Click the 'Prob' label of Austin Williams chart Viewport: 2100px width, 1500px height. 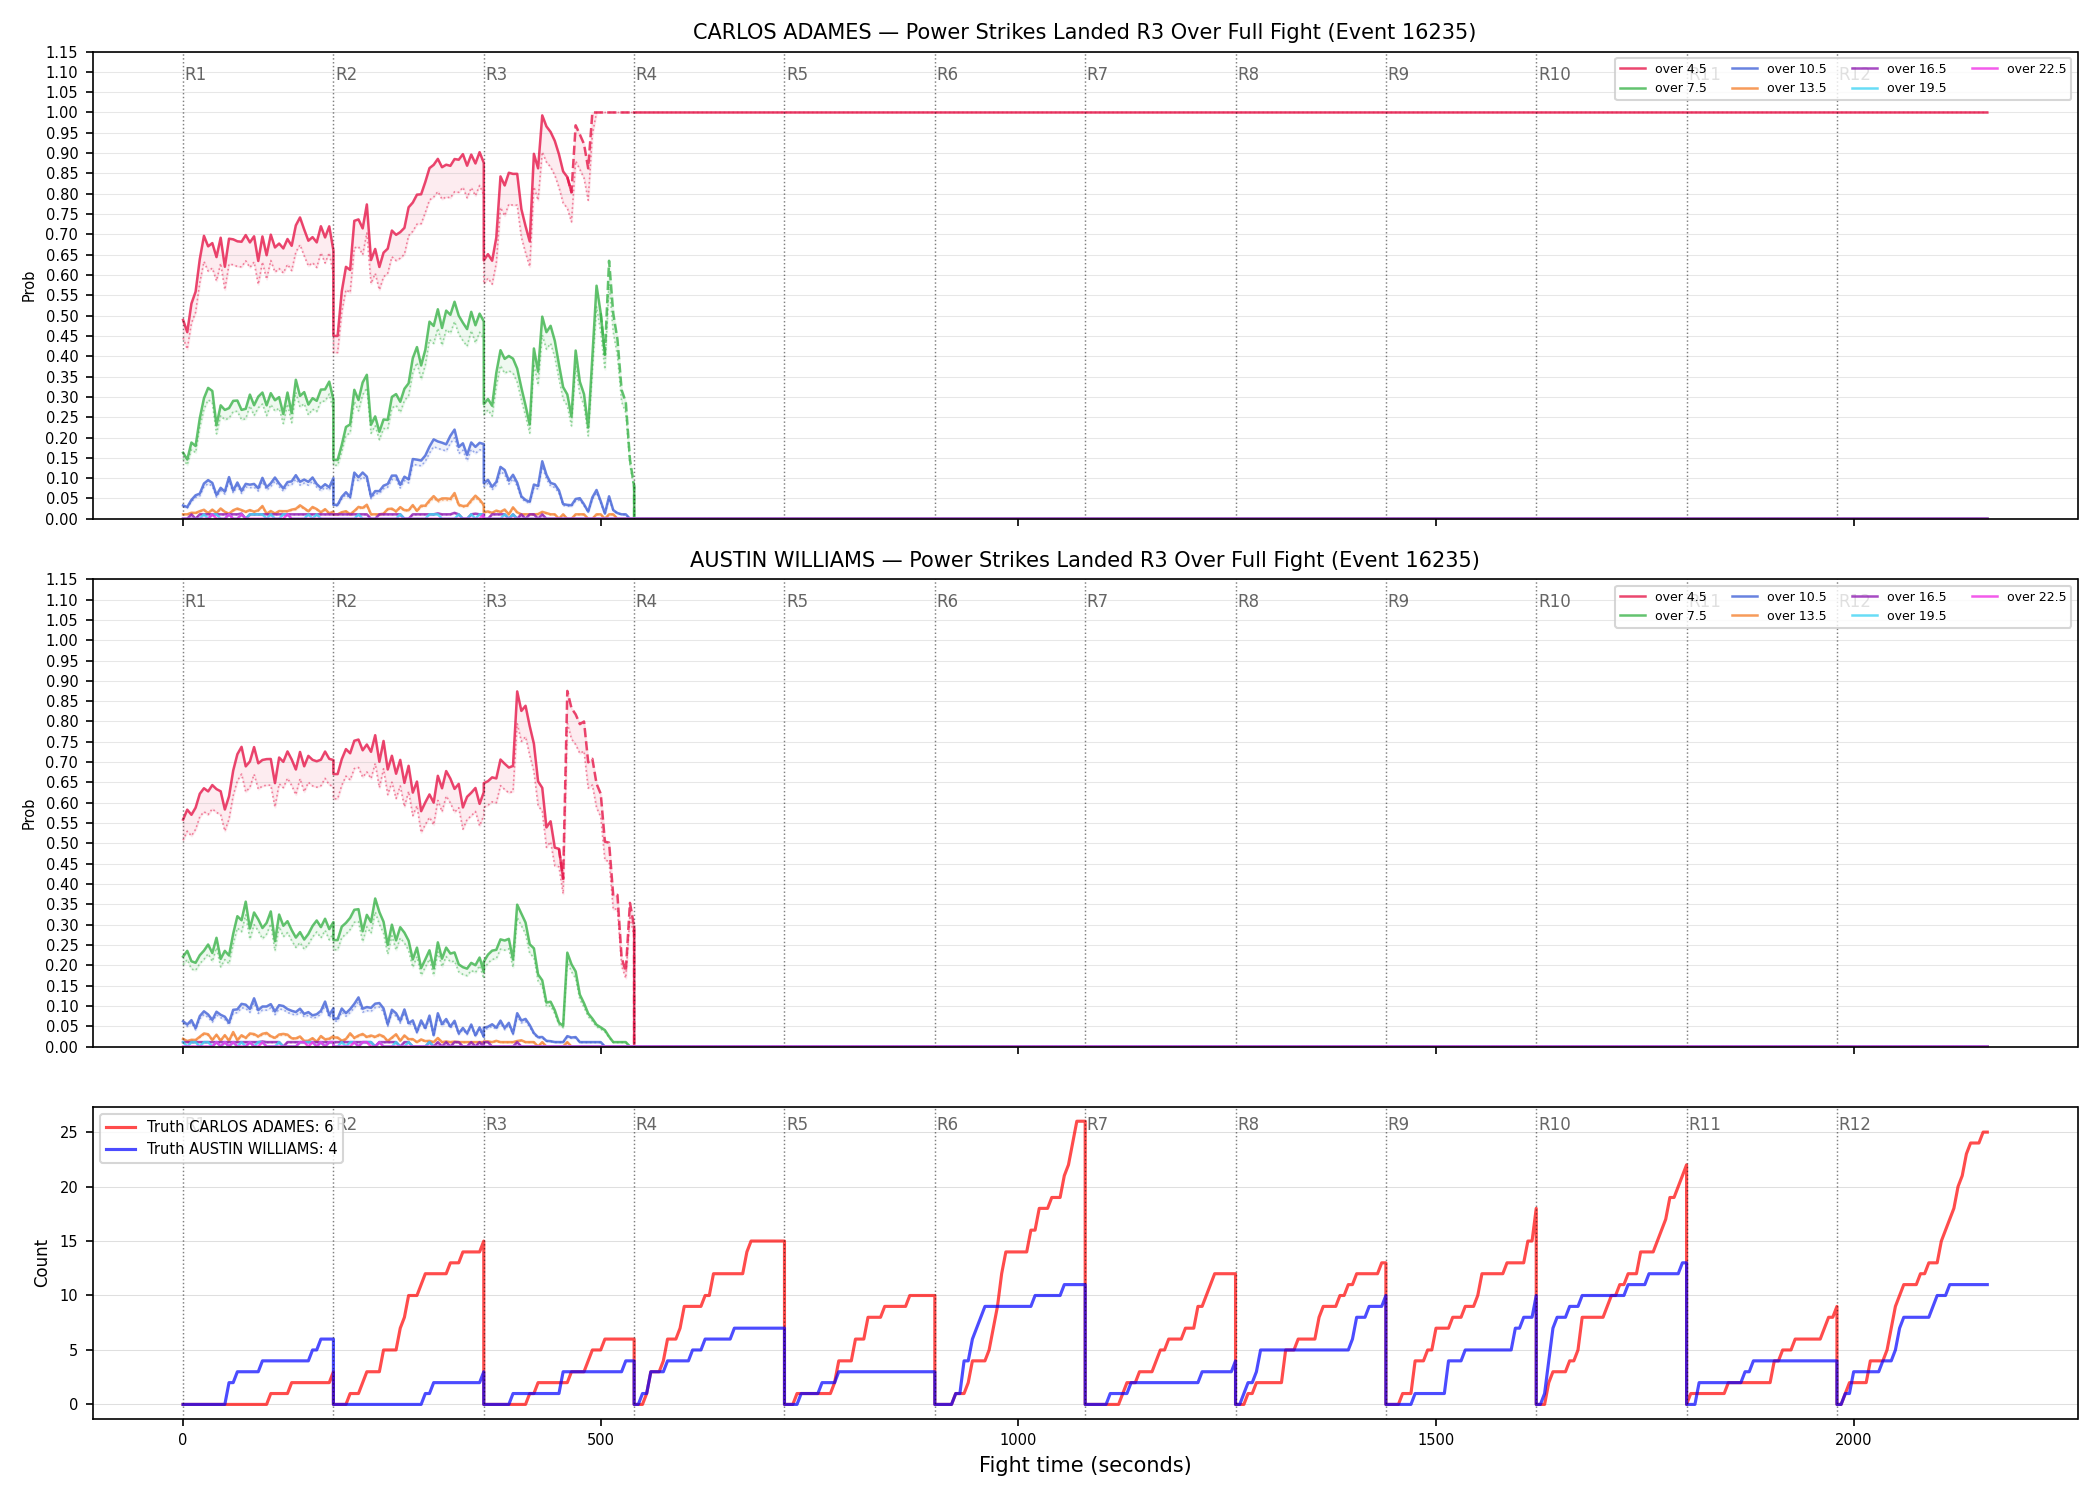(x=28, y=814)
